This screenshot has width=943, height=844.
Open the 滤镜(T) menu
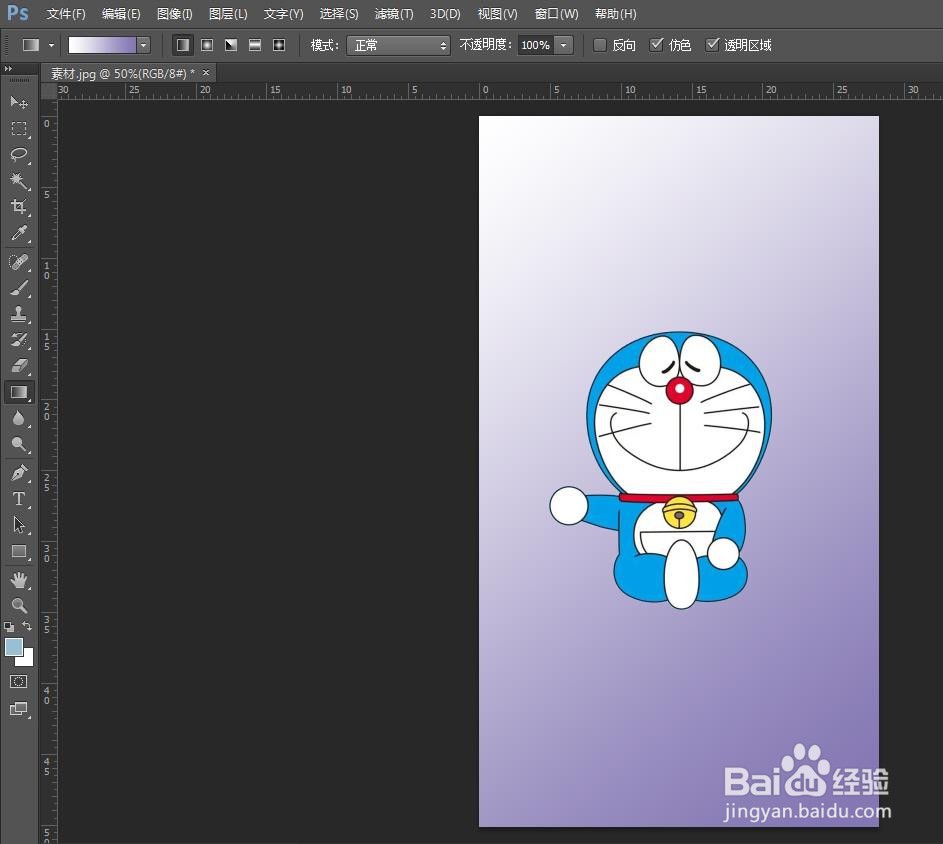coord(394,14)
